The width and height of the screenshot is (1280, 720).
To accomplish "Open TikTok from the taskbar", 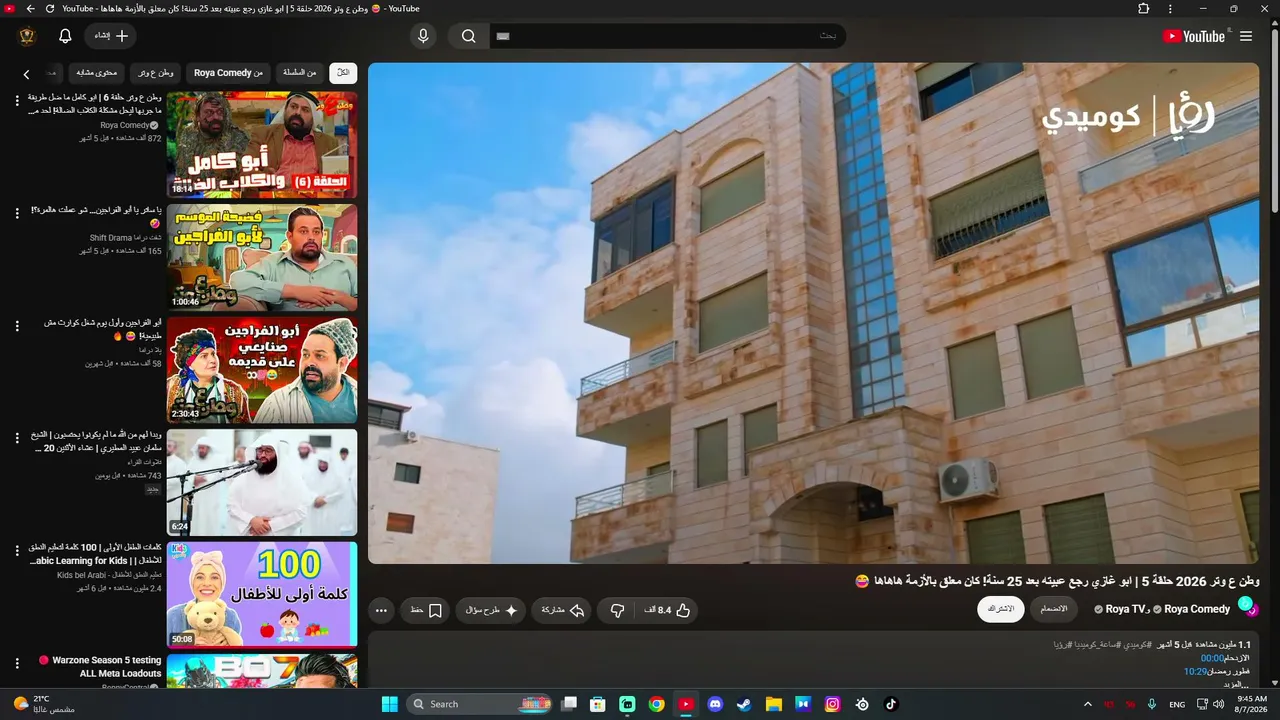I will (891, 704).
